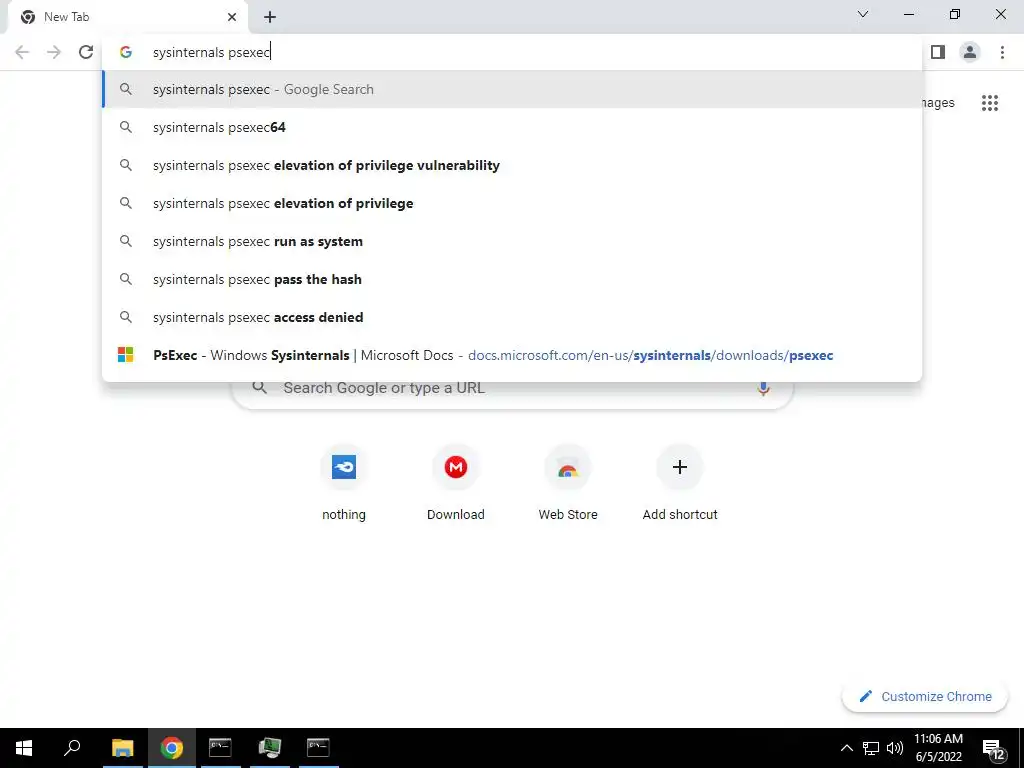Open the 'nothing' shortcut tile
This screenshot has width=1024, height=768.
(x=344, y=483)
